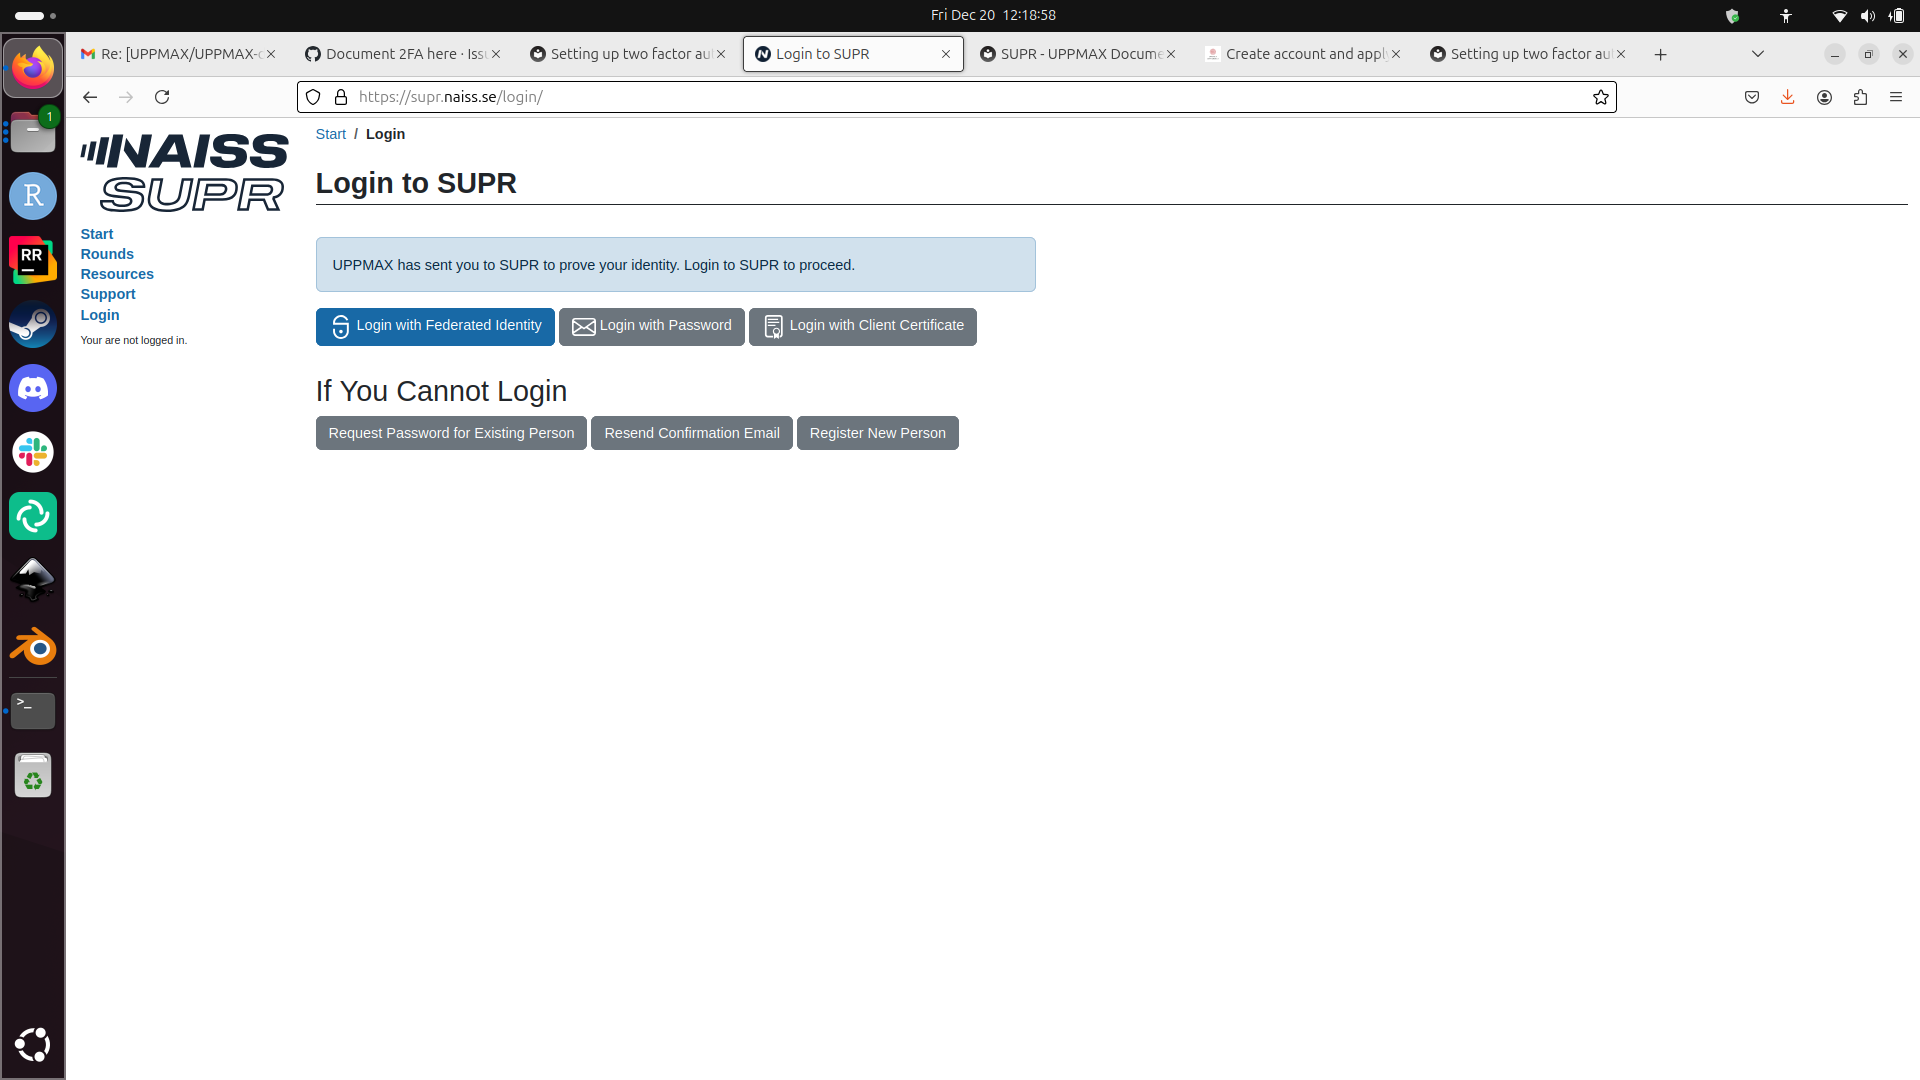This screenshot has width=1920, height=1080.
Task: Click the NAISS SUPR logo icon
Action: click(x=185, y=169)
